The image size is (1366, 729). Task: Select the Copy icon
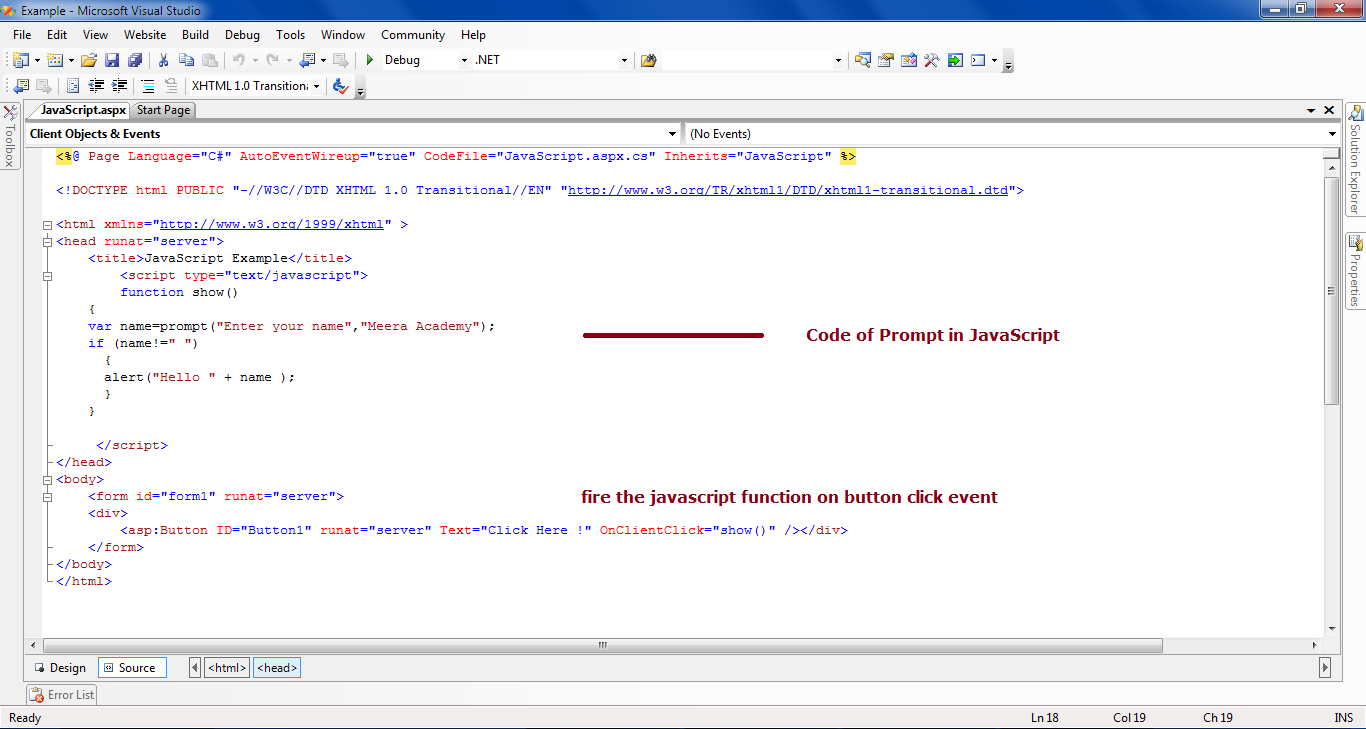point(185,60)
